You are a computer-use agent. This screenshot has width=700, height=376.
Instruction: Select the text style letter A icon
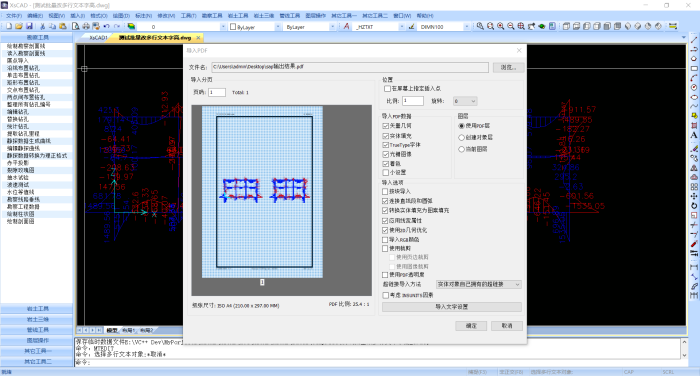[x=346, y=27]
